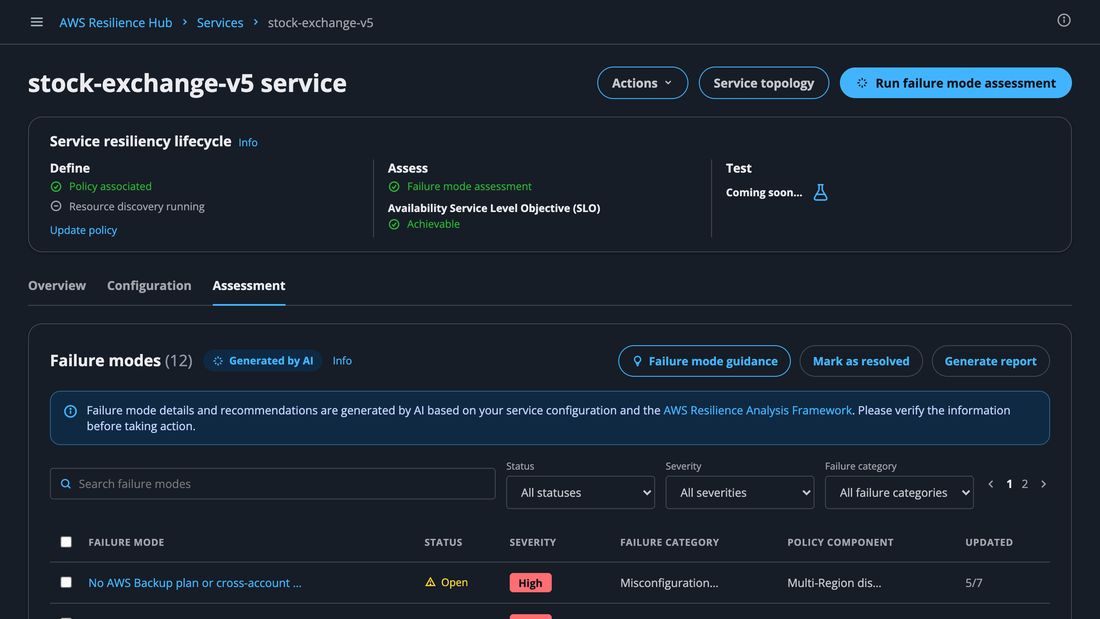Click the Resource discovery running status icon
Image resolution: width=1100 pixels, height=619 pixels.
point(56,206)
